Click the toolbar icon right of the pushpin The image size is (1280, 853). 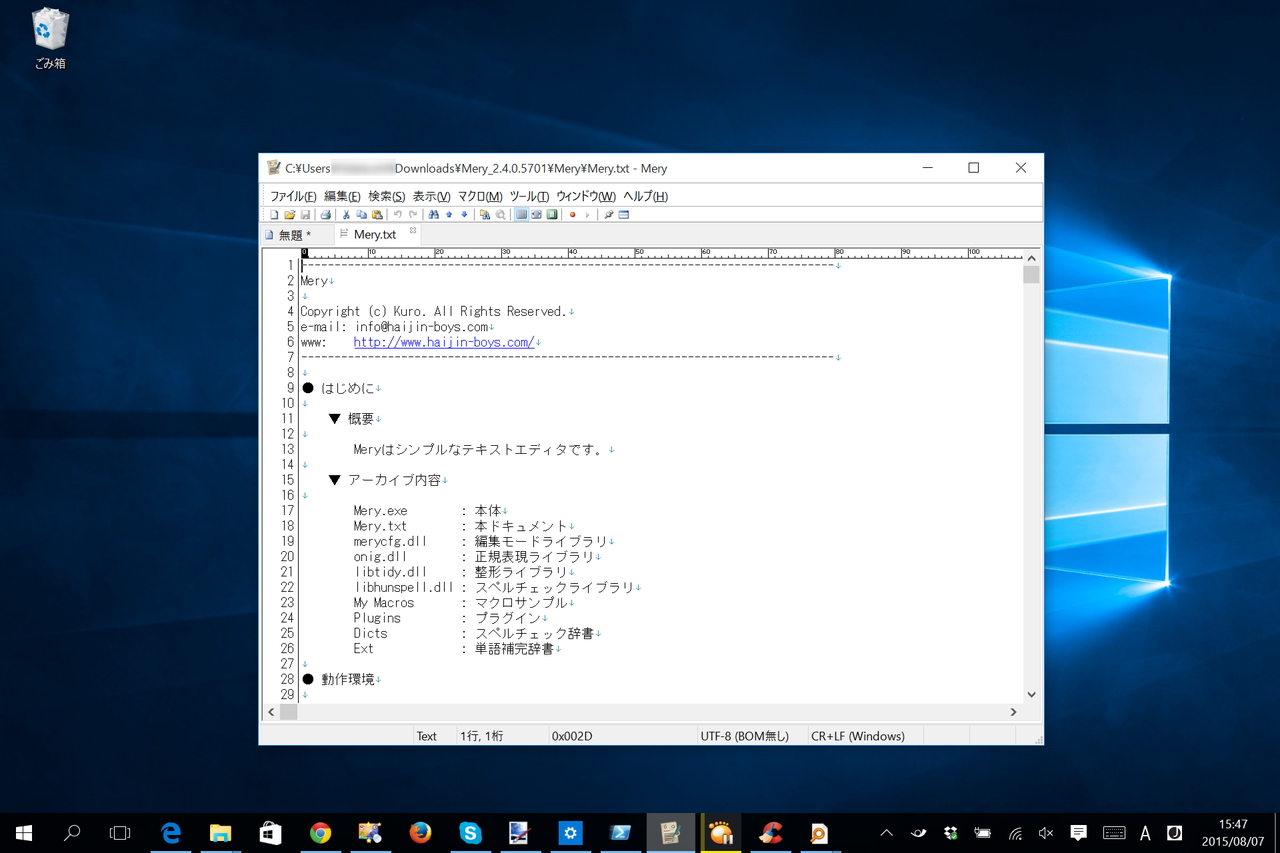click(624, 215)
